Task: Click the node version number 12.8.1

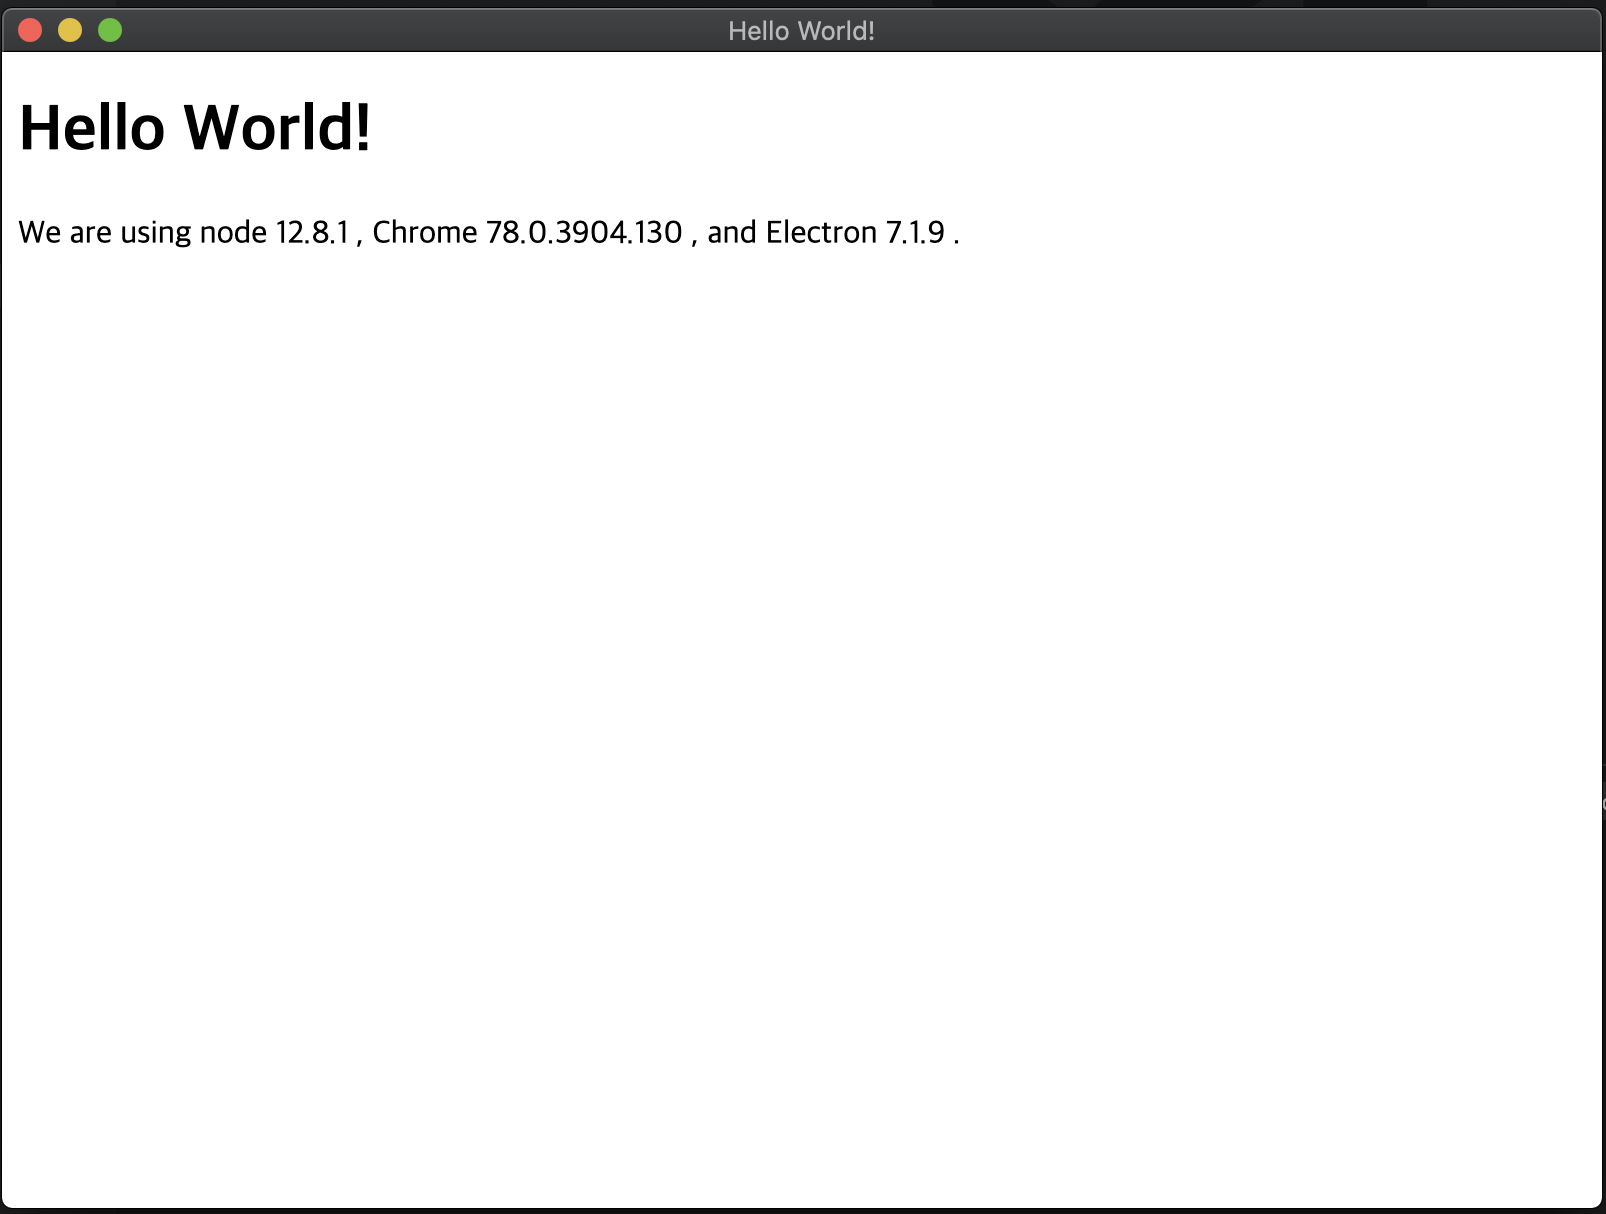Action: 312,233
